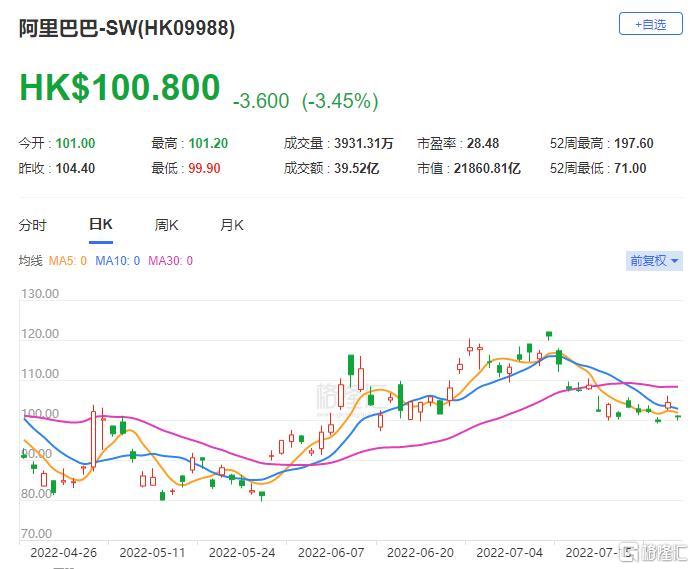This screenshot has width=694, height=569.
Task: Click the percentage change (-3.45%)
Action: pos(340,101)
